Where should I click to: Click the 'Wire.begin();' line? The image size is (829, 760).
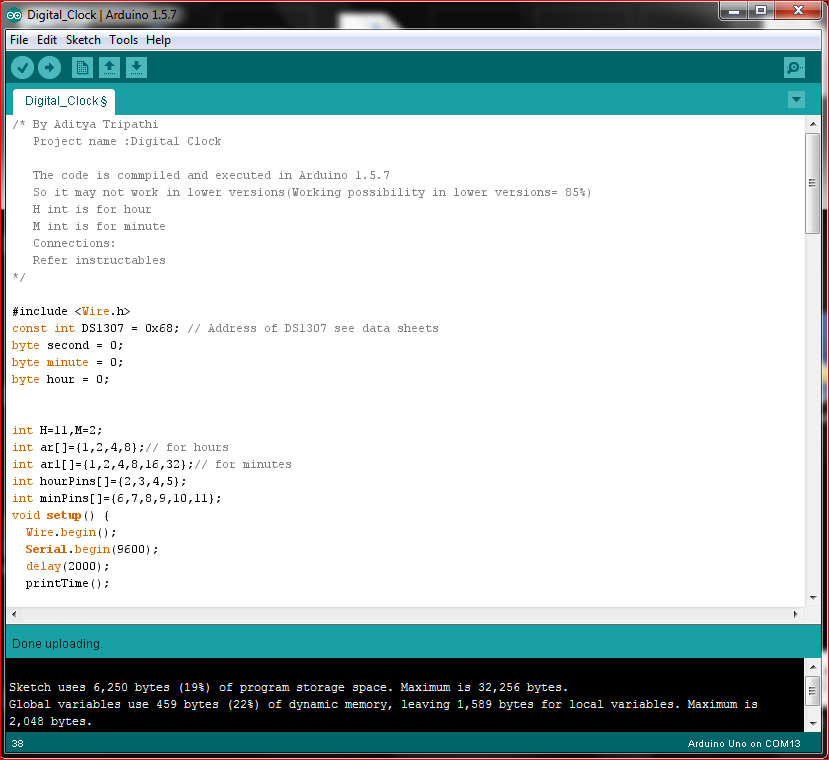tap(71, 532)
